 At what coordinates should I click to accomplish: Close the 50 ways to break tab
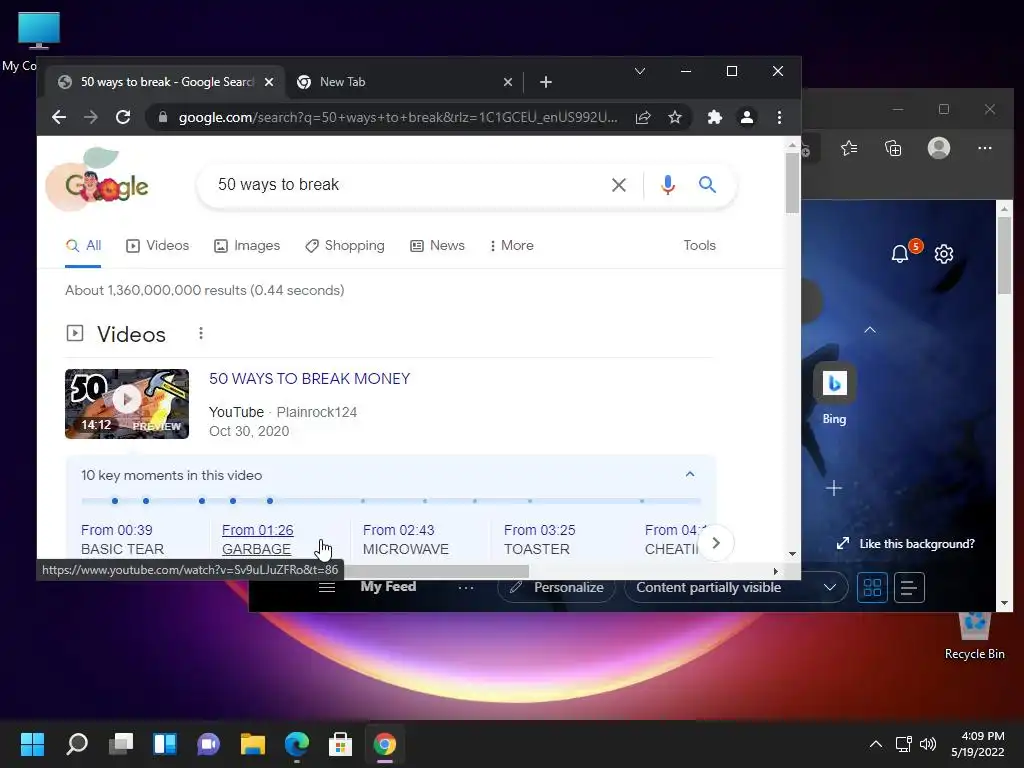269,82
